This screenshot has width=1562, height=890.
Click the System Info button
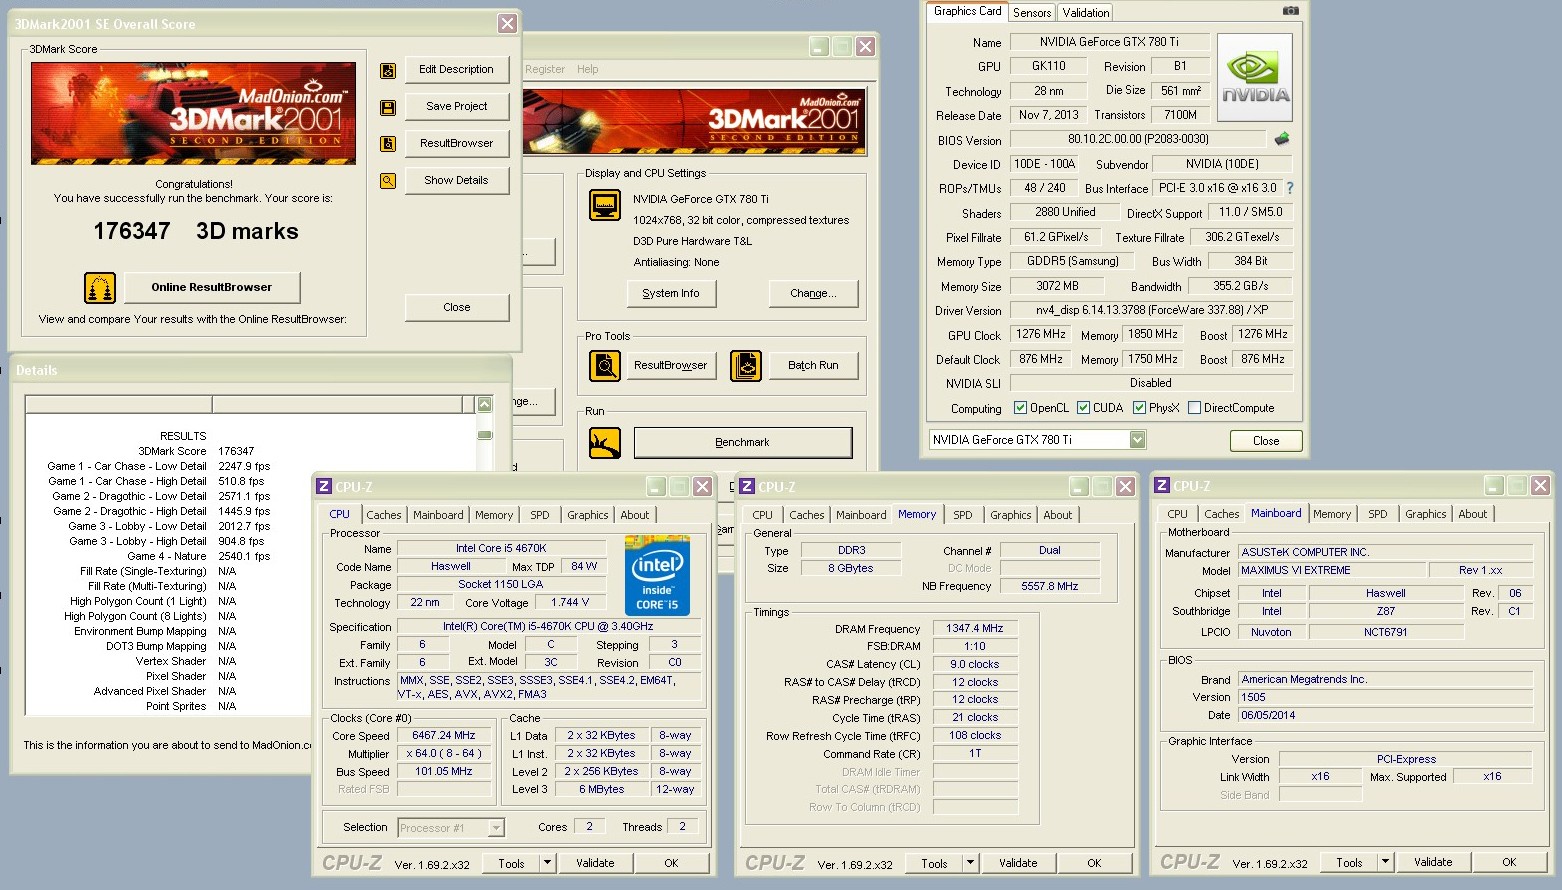(671, 294)
